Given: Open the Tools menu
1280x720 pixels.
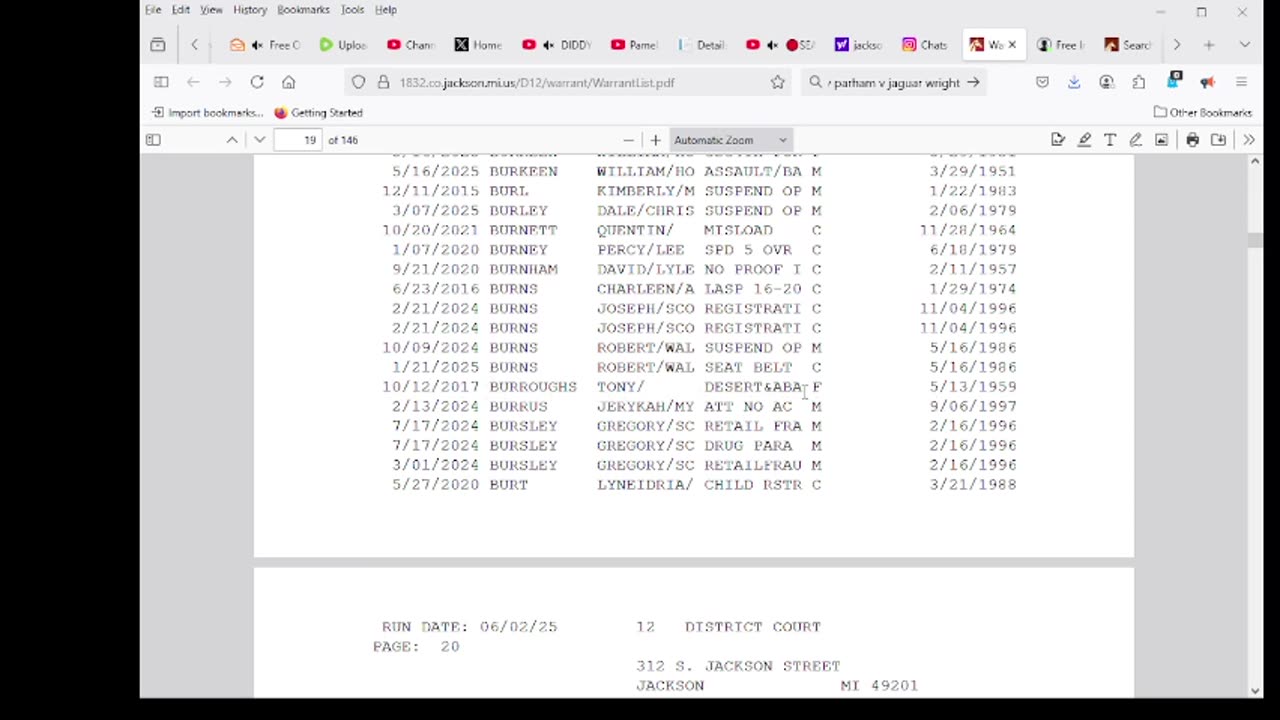Looking at the screenshot, I should pyautogui.click(x=352, y=10).
